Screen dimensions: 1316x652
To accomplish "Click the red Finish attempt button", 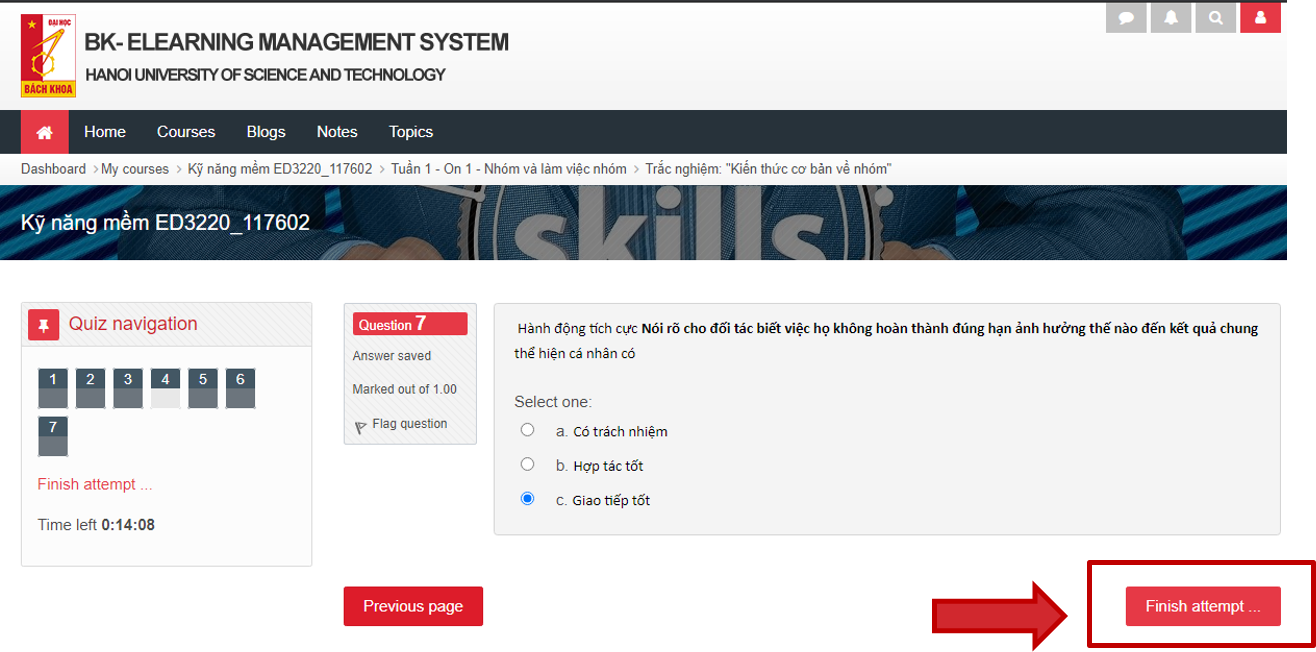I will click(x=1203, y=606).
